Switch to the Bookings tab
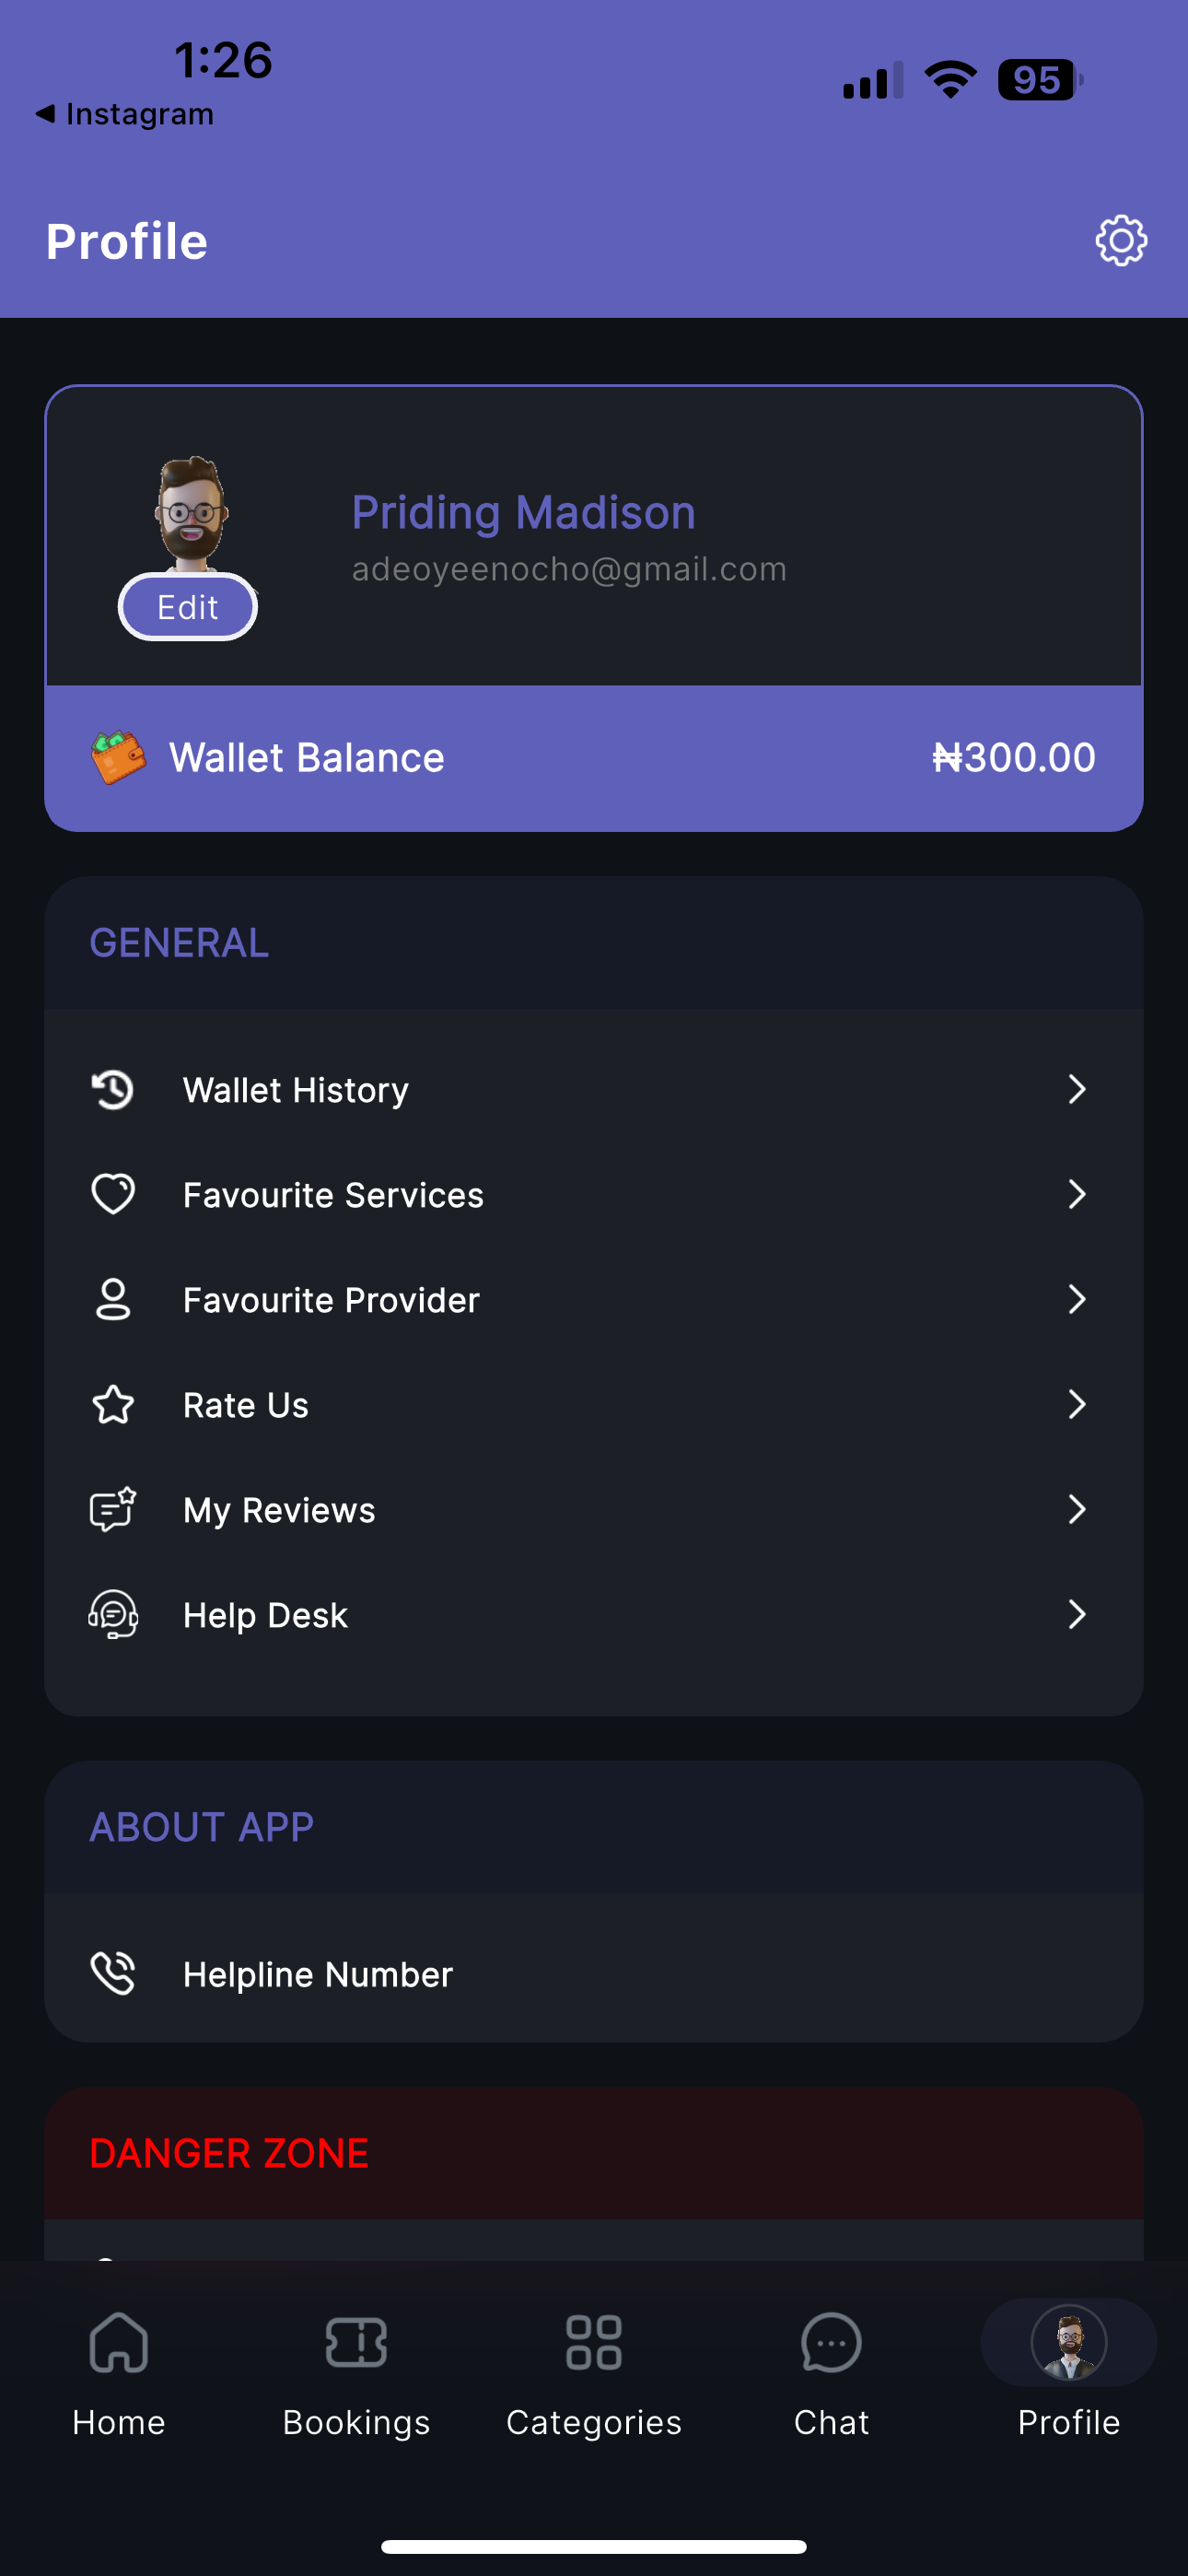The height and width of the screenshot is (2576, 1188). (x=356, y=2374)
